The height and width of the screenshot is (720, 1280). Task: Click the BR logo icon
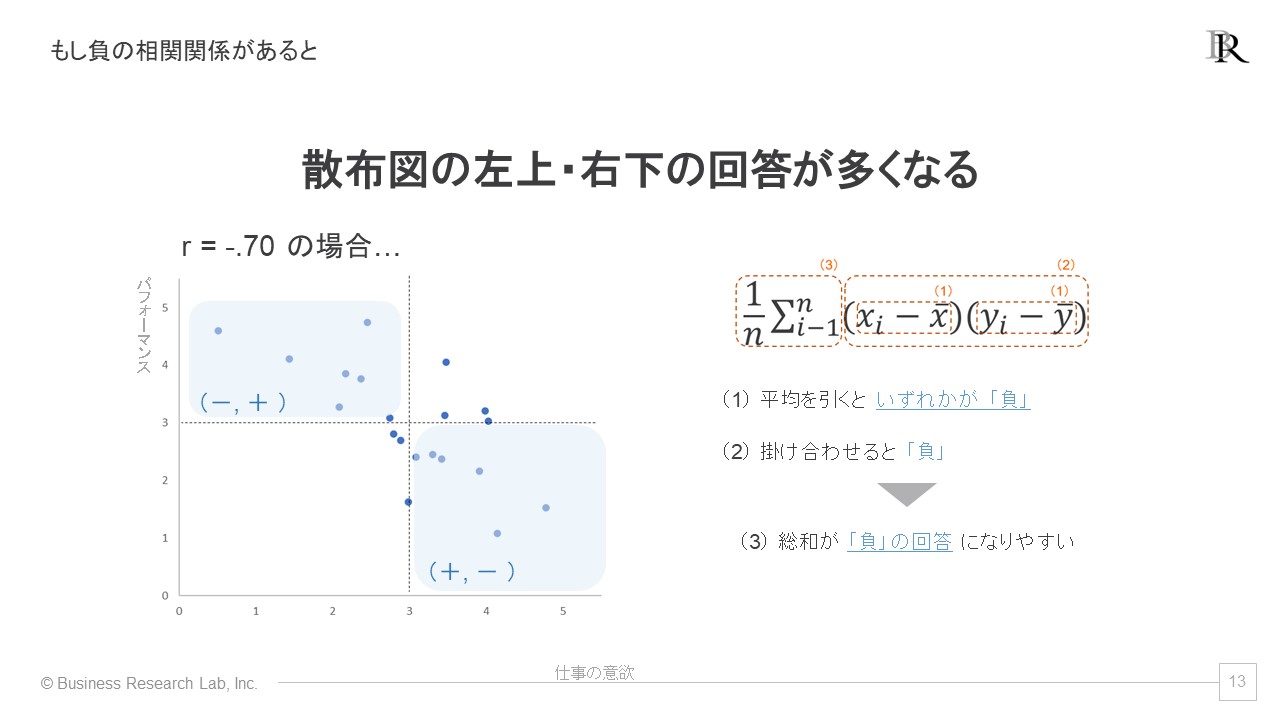click(1226, 47)
